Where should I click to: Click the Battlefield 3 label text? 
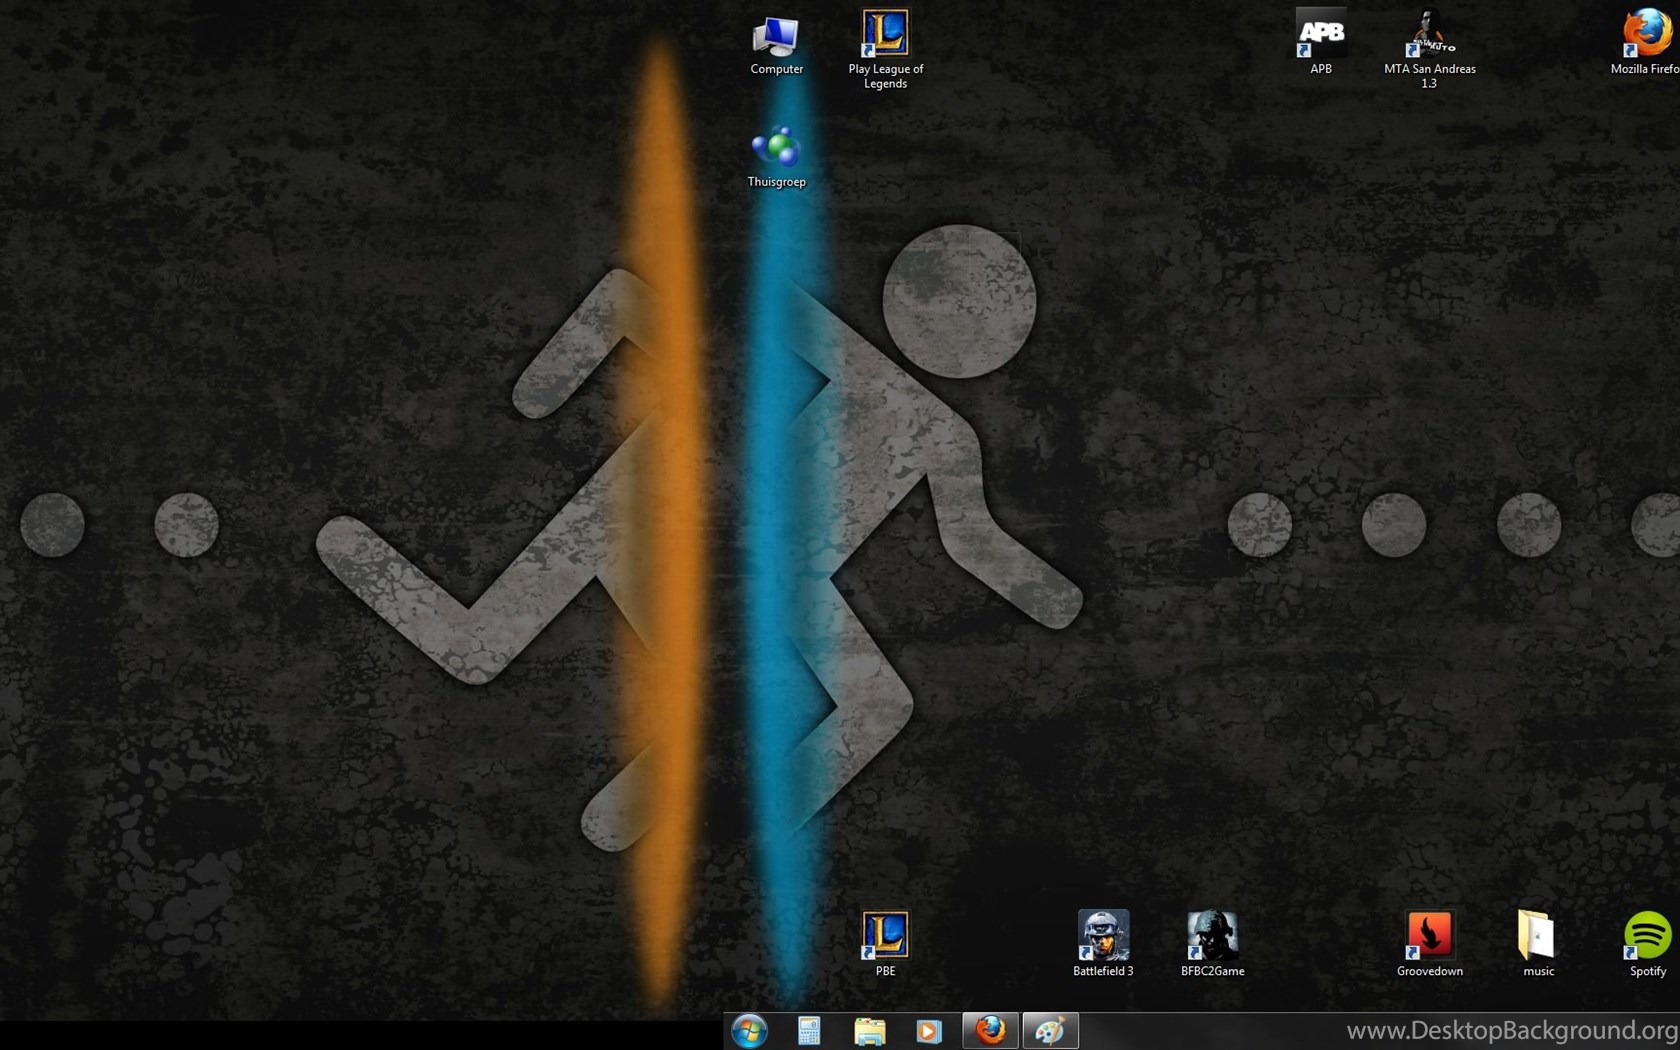(x=1103, y=971)
